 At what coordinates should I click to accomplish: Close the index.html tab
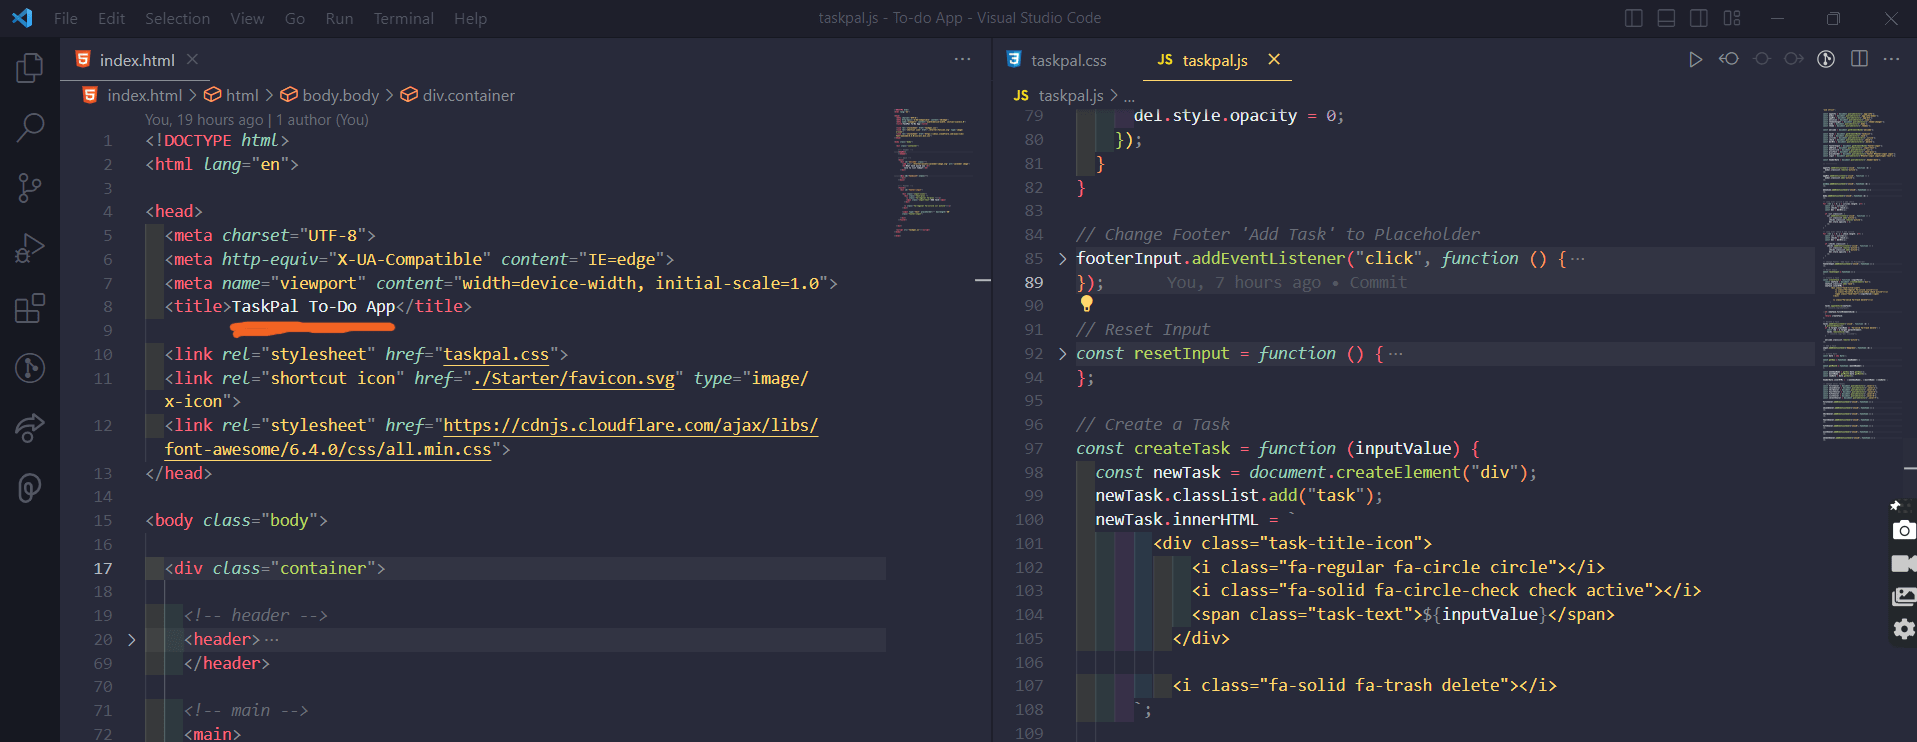coord(193,59)
